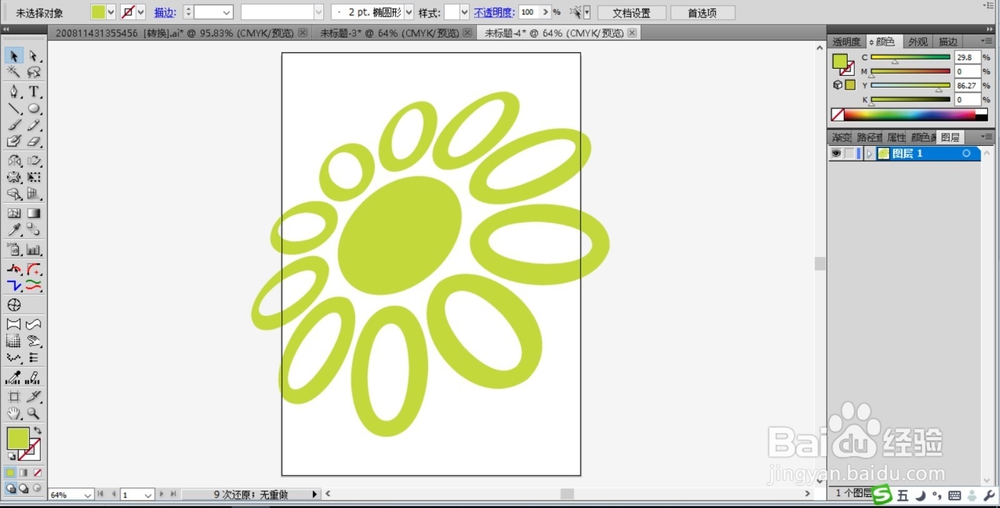Select the Eyedropper tool
Viewport: 1000px width, 508px height.
point(14,230)
